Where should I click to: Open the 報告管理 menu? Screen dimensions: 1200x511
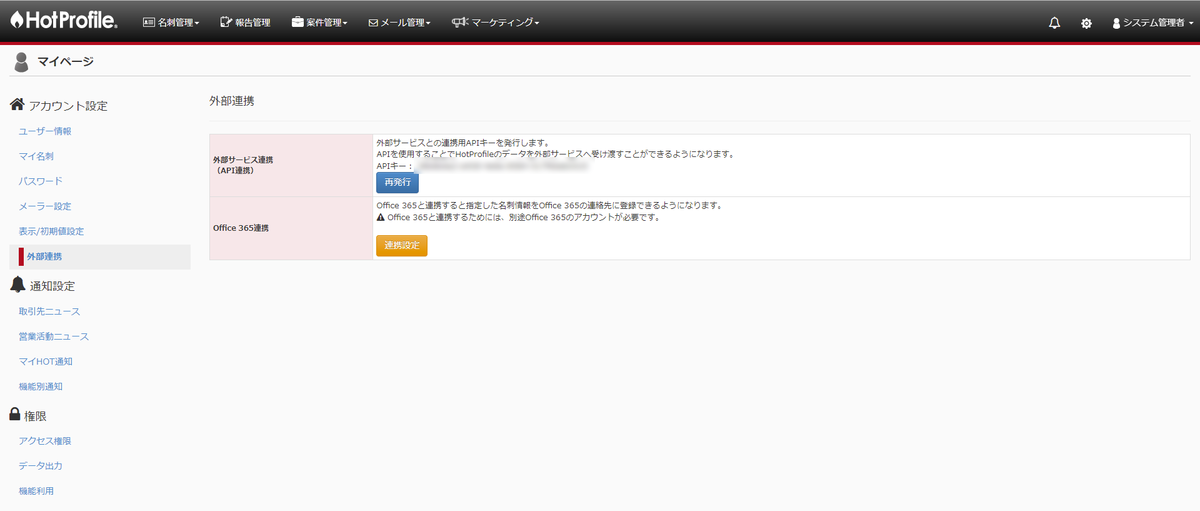pyautogui.click(x=245, y=22)
